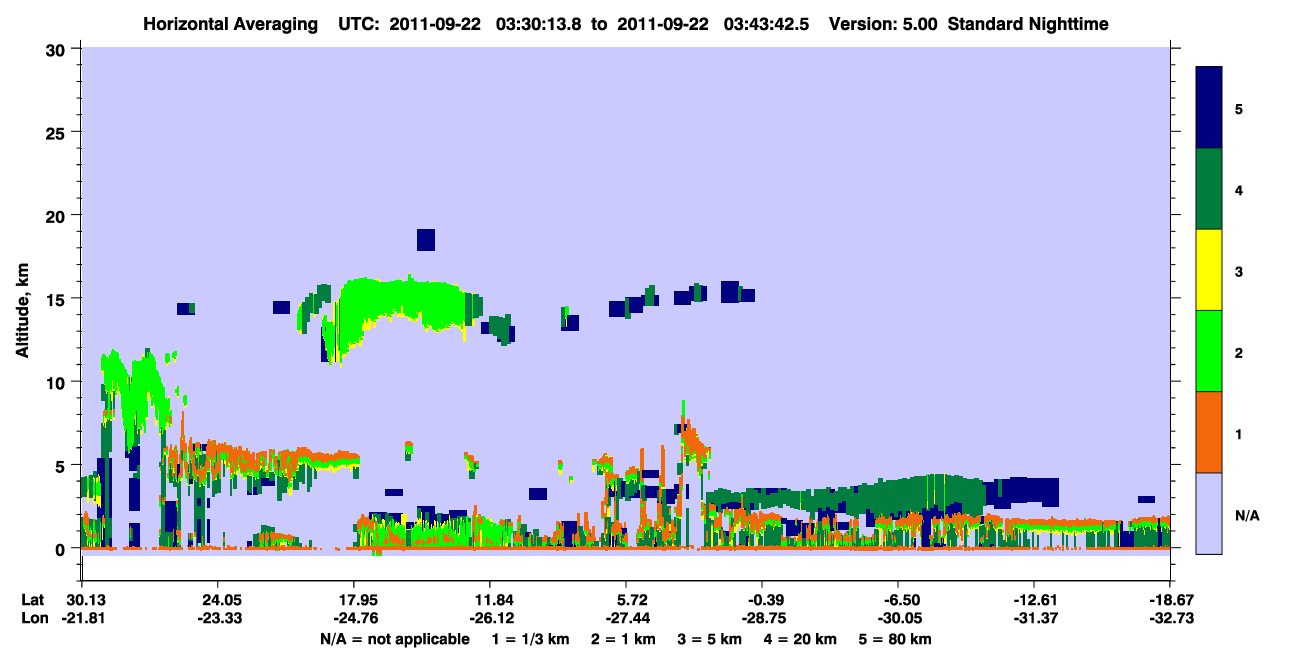1300x667 pixels.
Task: Click the 'N/A = not applicable' legend text
Action: [x=394, y=639]
